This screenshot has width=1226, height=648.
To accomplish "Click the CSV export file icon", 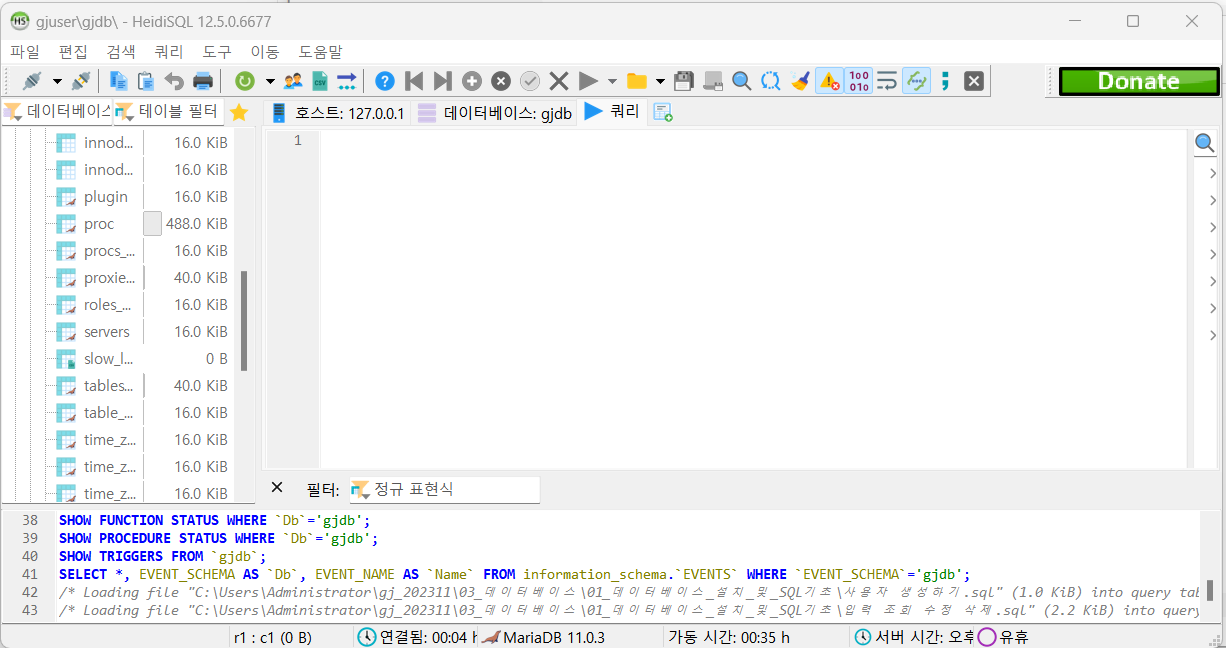I will (320, 81).
